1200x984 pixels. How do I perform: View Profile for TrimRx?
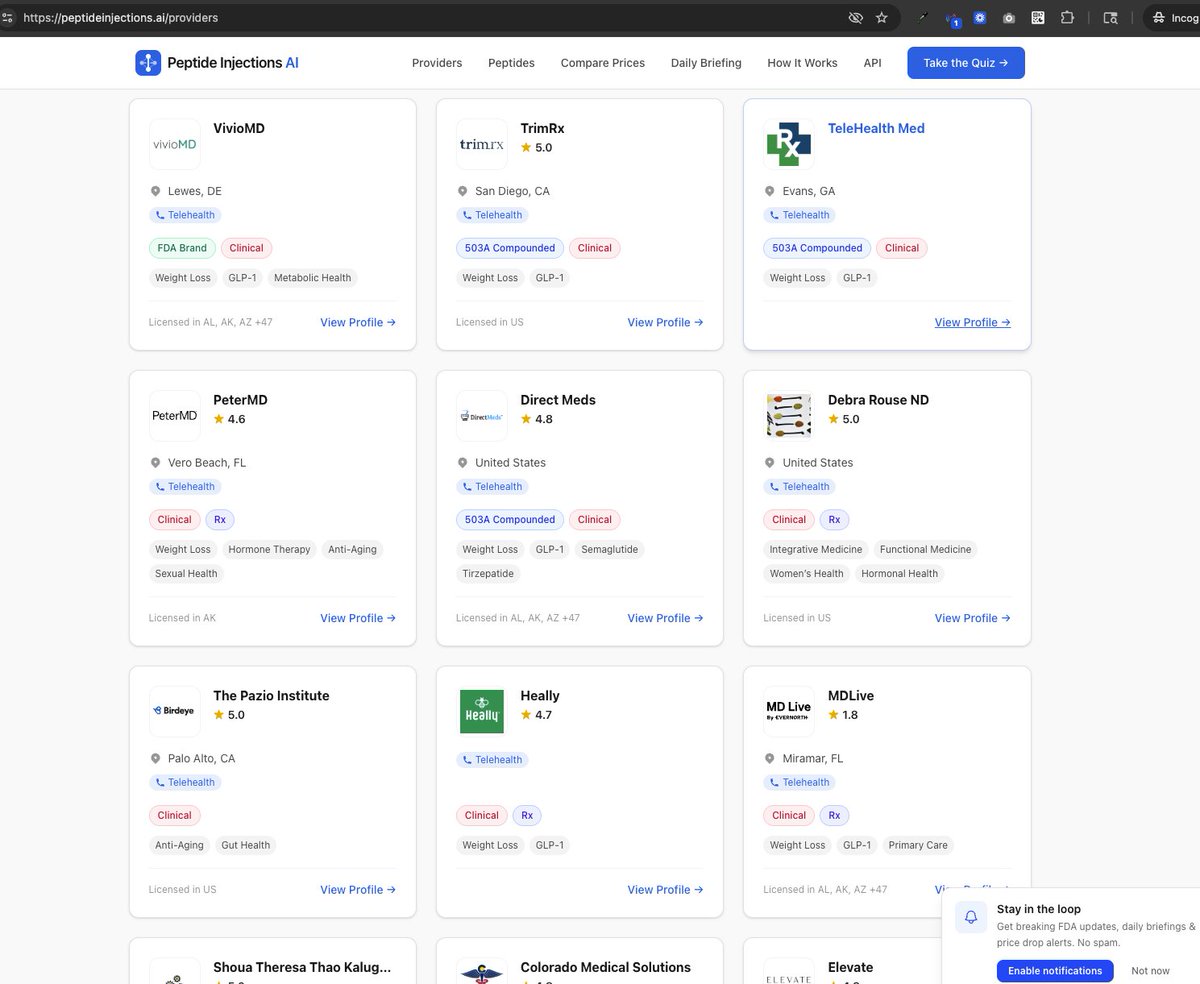665,322
